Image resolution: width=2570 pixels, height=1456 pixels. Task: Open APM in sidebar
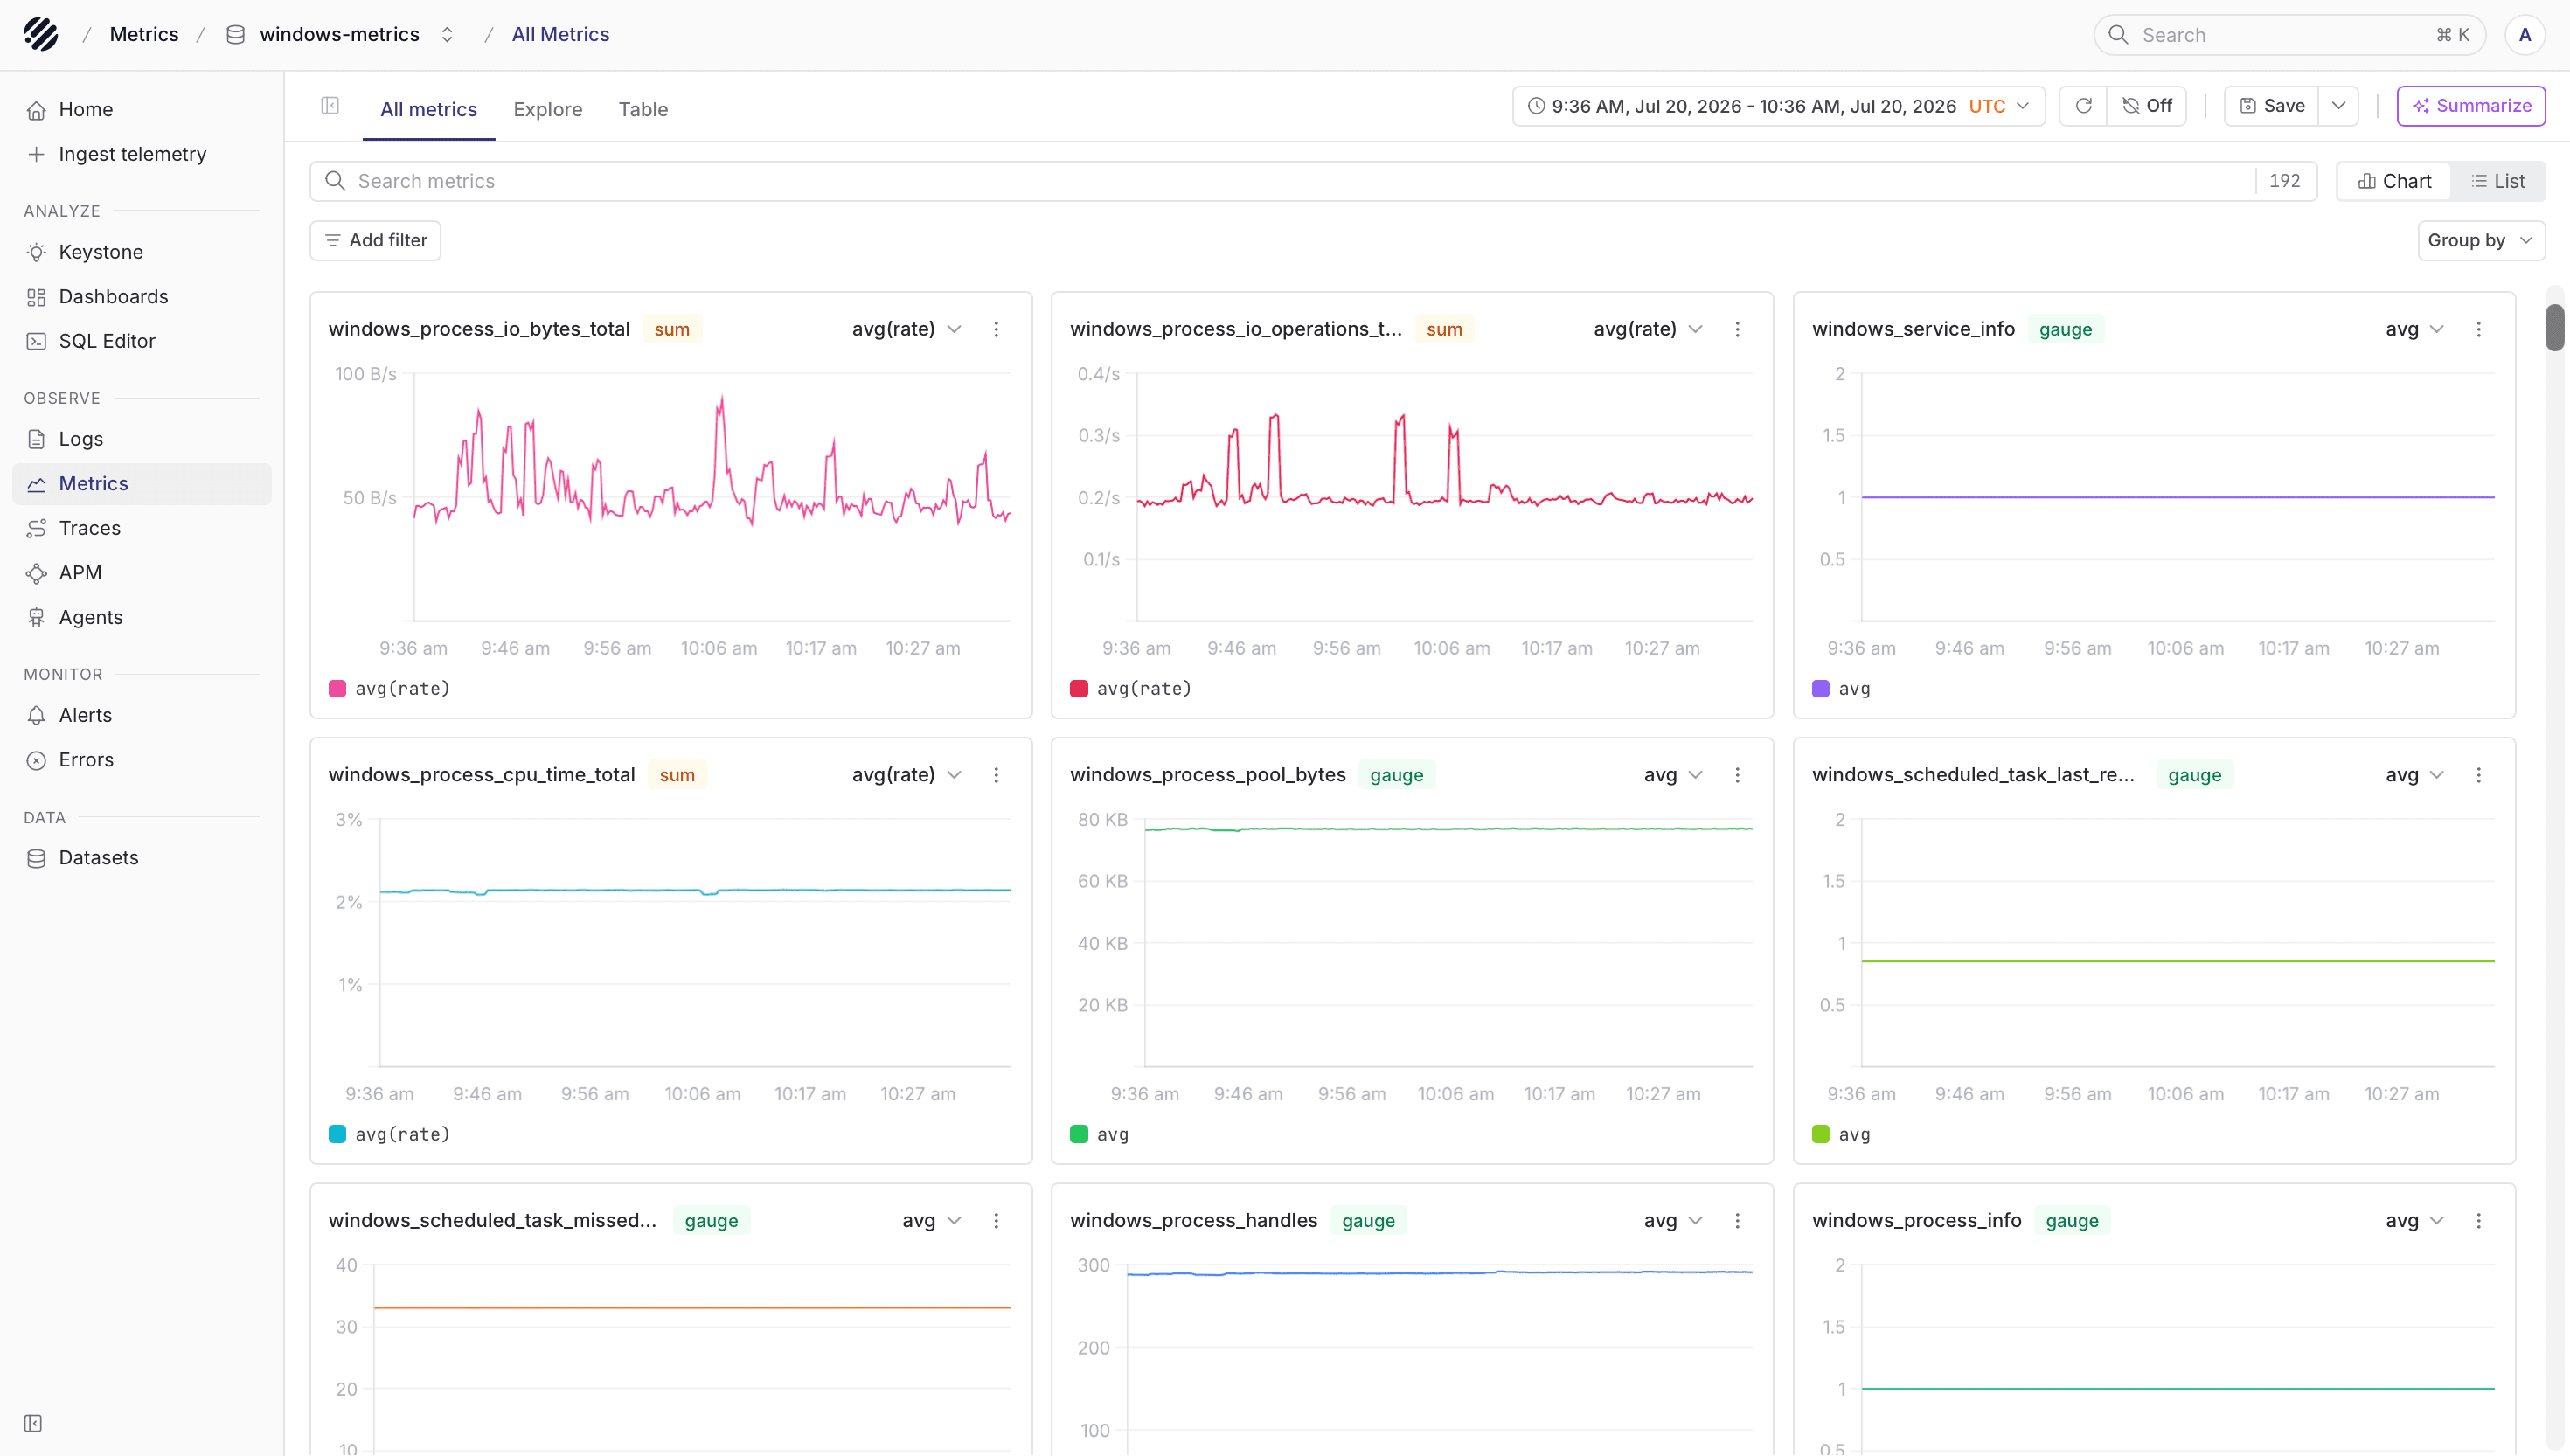tap(141, 573)
